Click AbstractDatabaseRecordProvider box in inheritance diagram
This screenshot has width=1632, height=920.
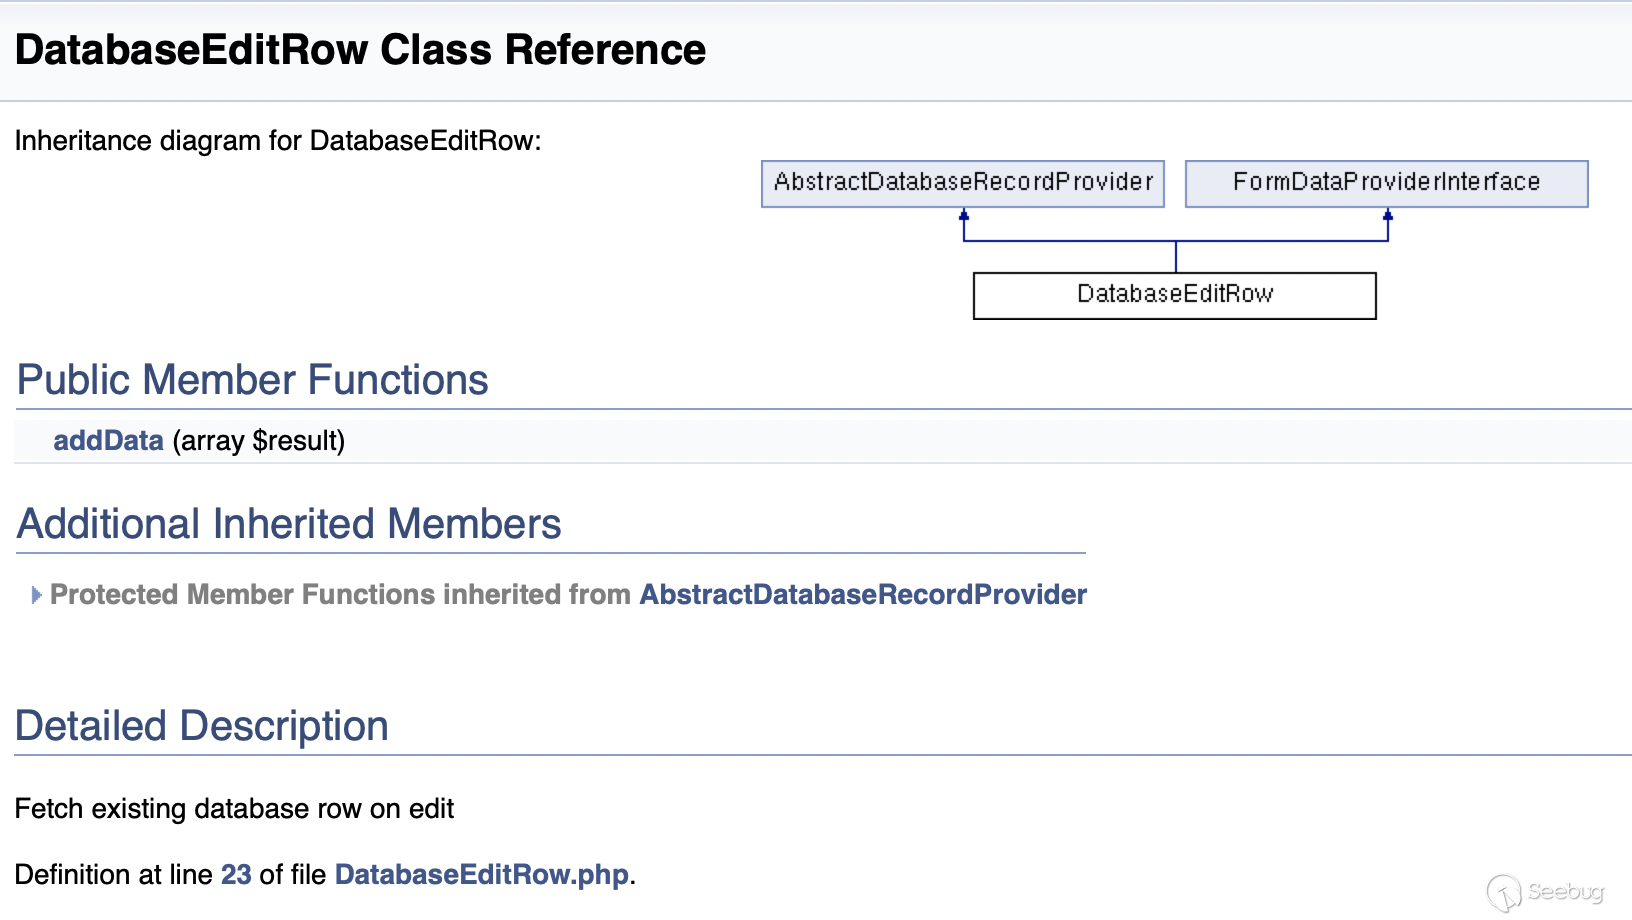click(x=963, y=184)
